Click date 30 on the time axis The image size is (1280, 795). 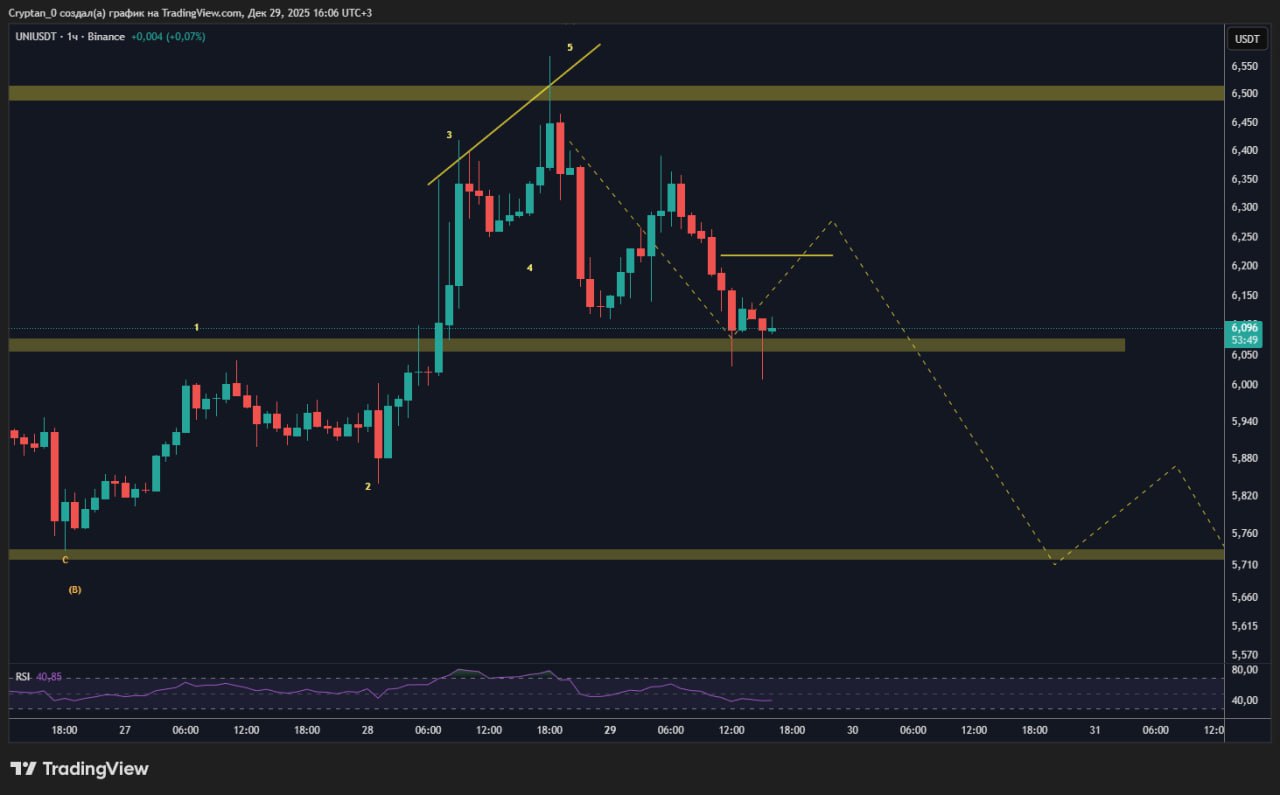[852, 731]
